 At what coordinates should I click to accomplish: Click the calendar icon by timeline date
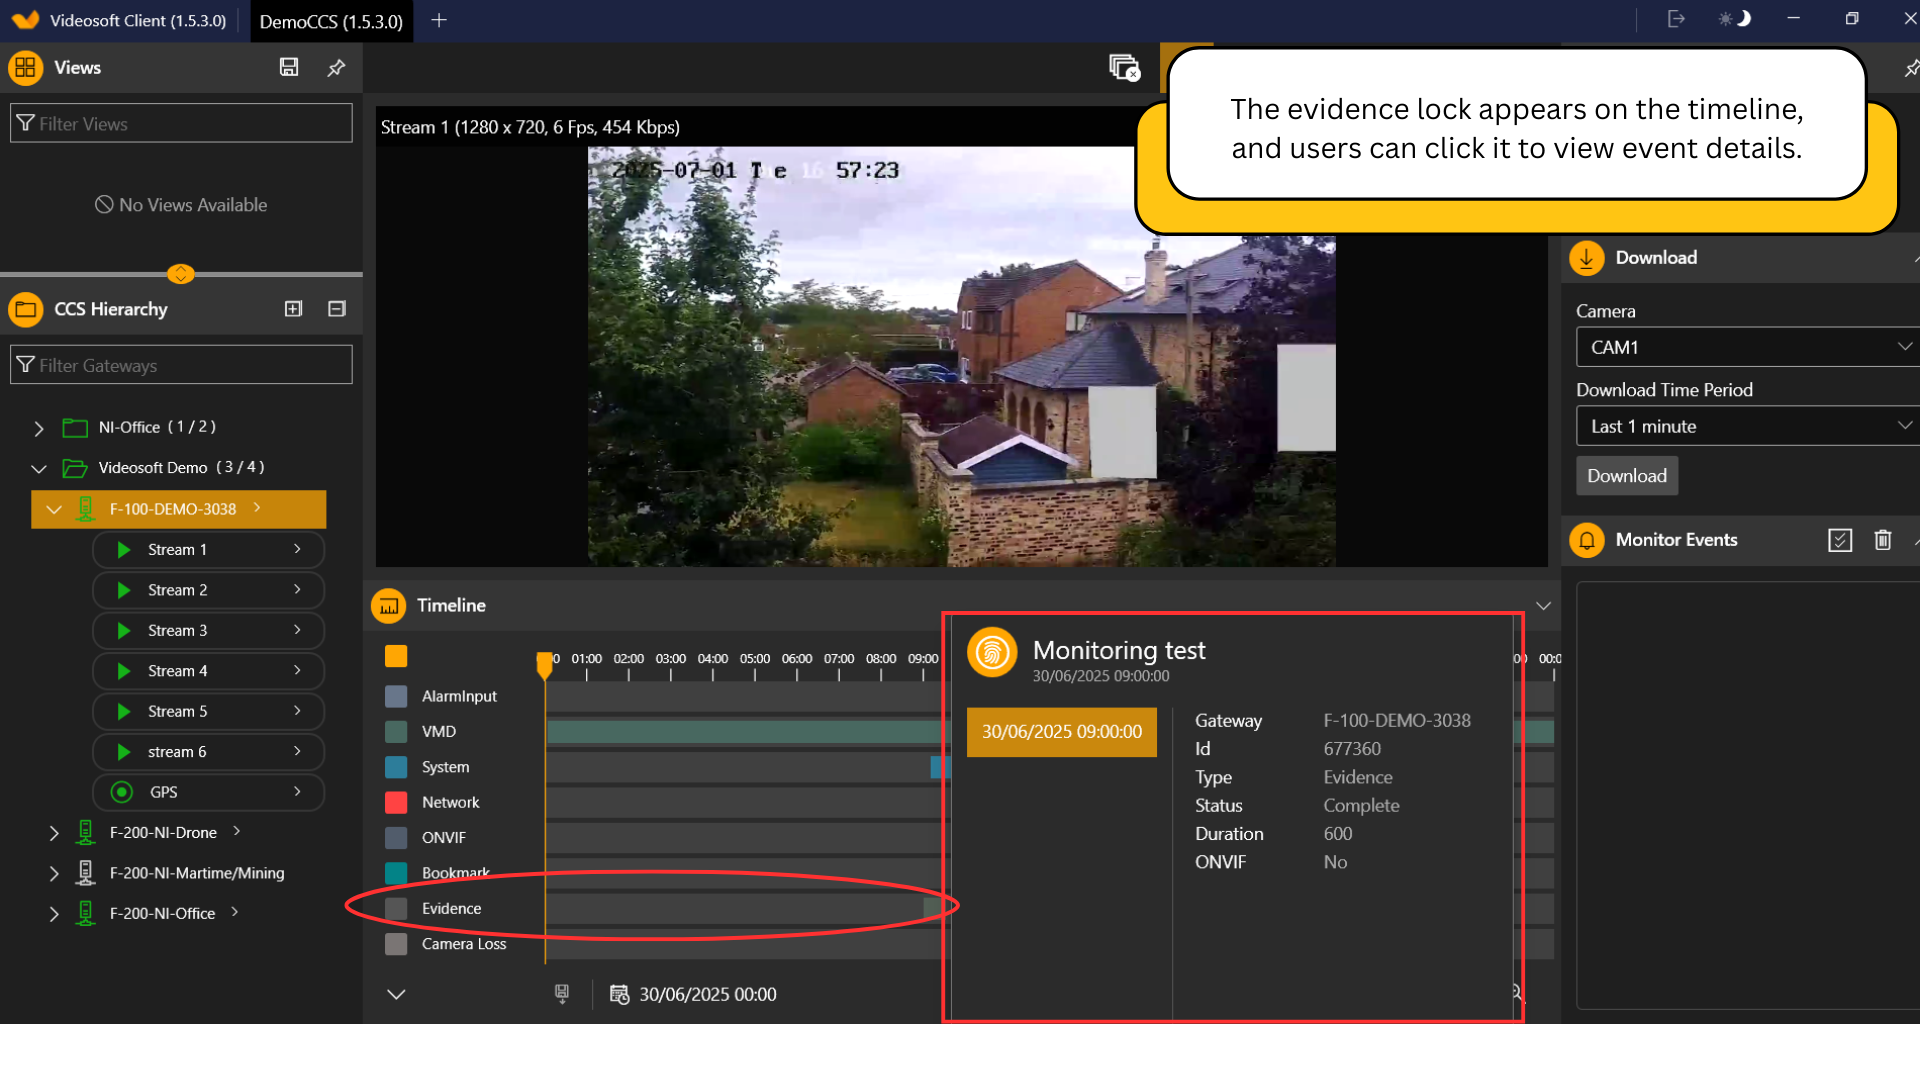[620, 994]
